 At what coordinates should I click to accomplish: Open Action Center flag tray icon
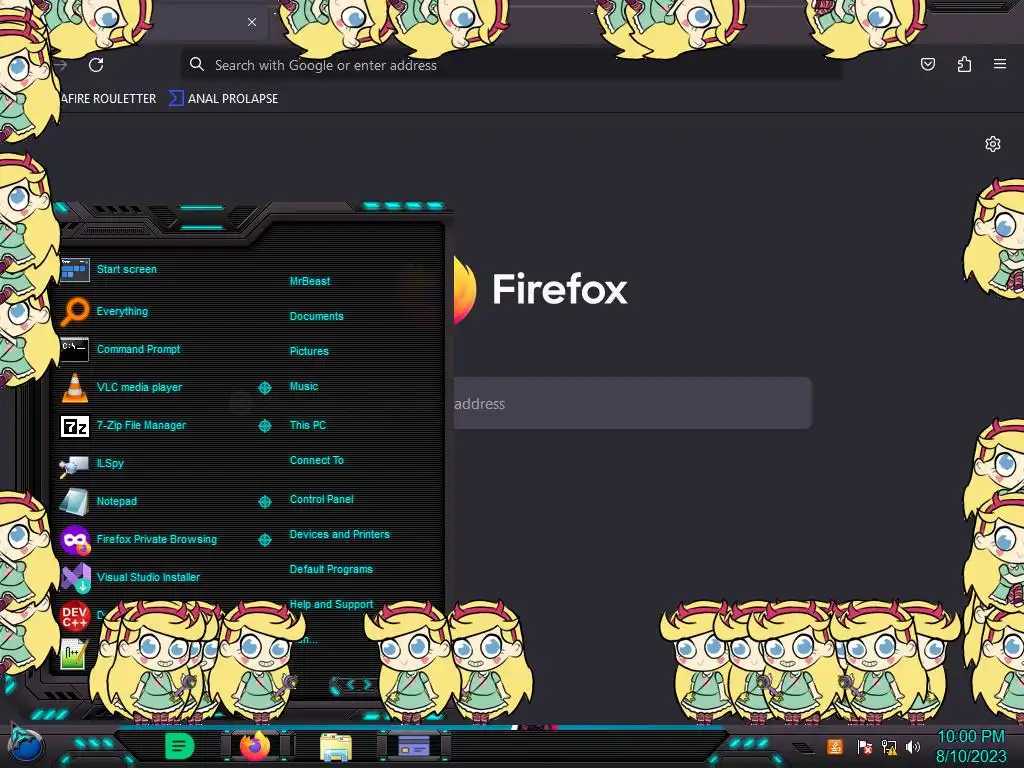865,746
